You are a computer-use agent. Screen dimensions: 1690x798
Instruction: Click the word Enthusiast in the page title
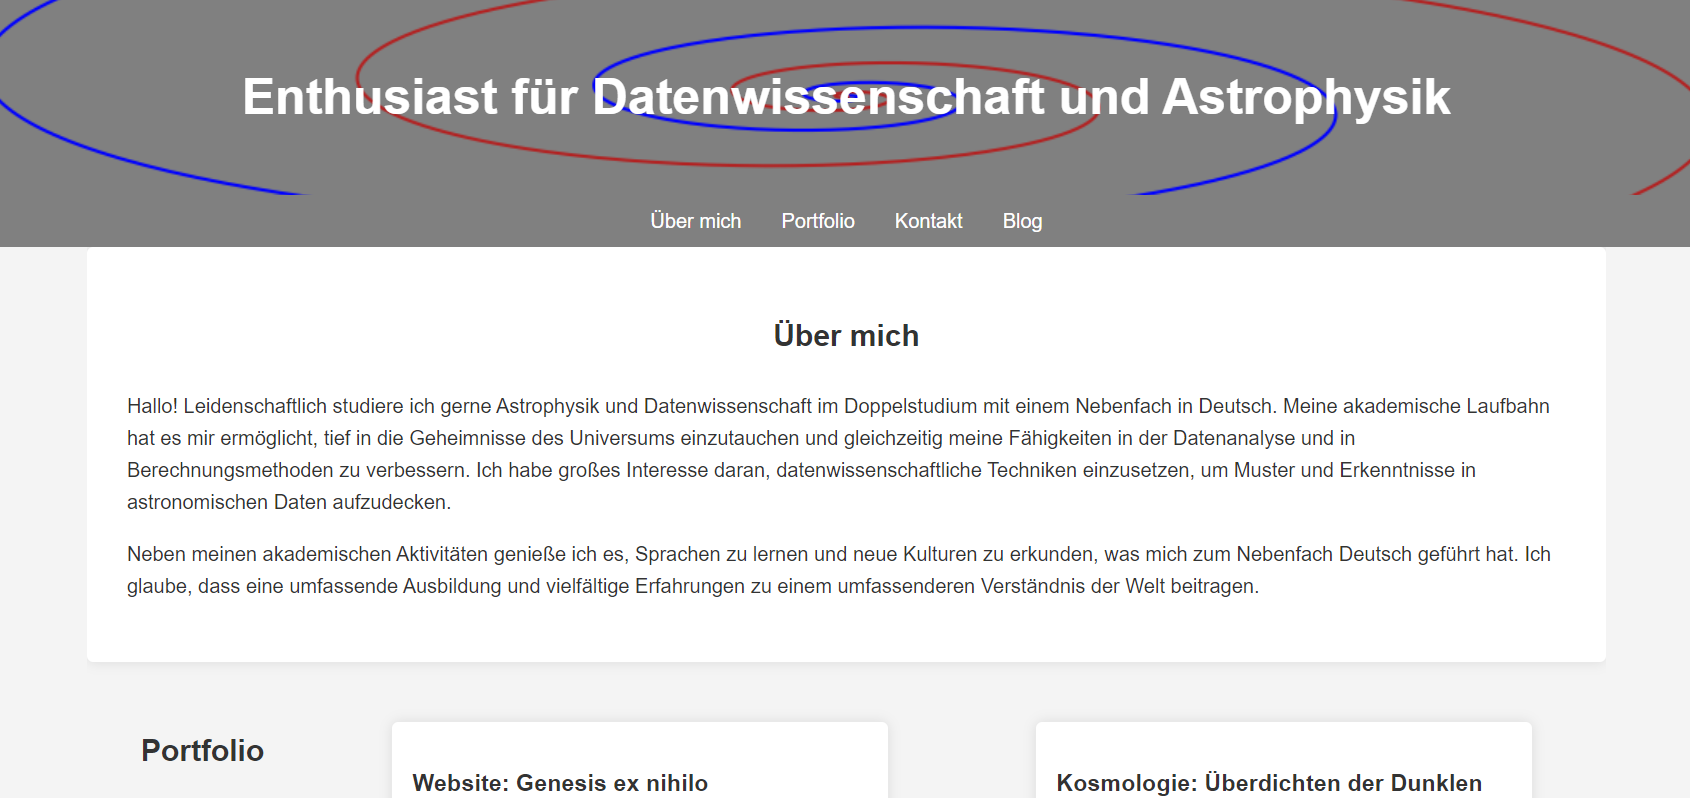click(x=369, y=97)
